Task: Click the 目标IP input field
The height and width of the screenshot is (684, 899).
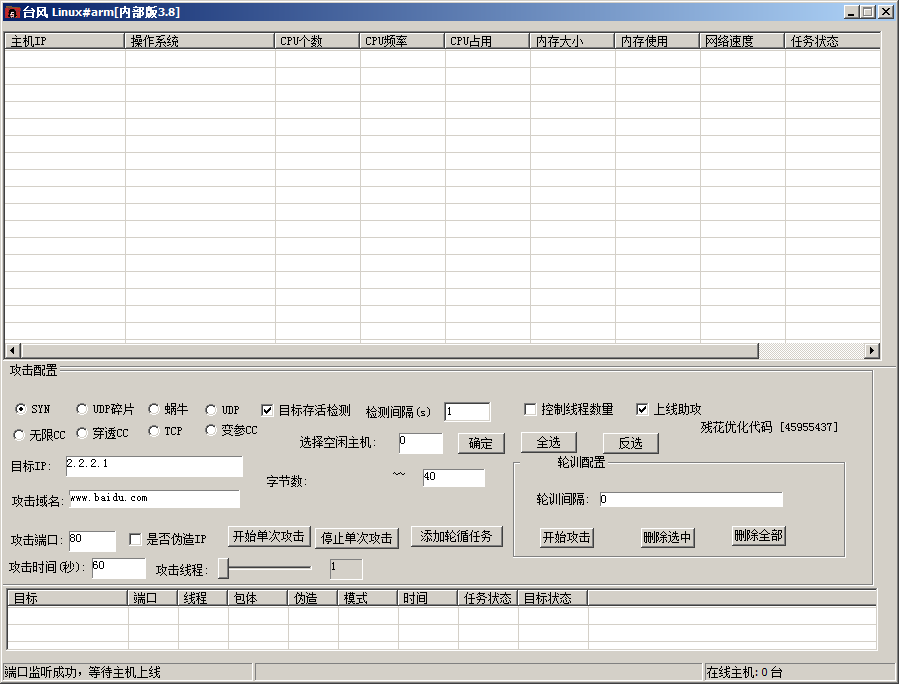Action: point(154,467)
